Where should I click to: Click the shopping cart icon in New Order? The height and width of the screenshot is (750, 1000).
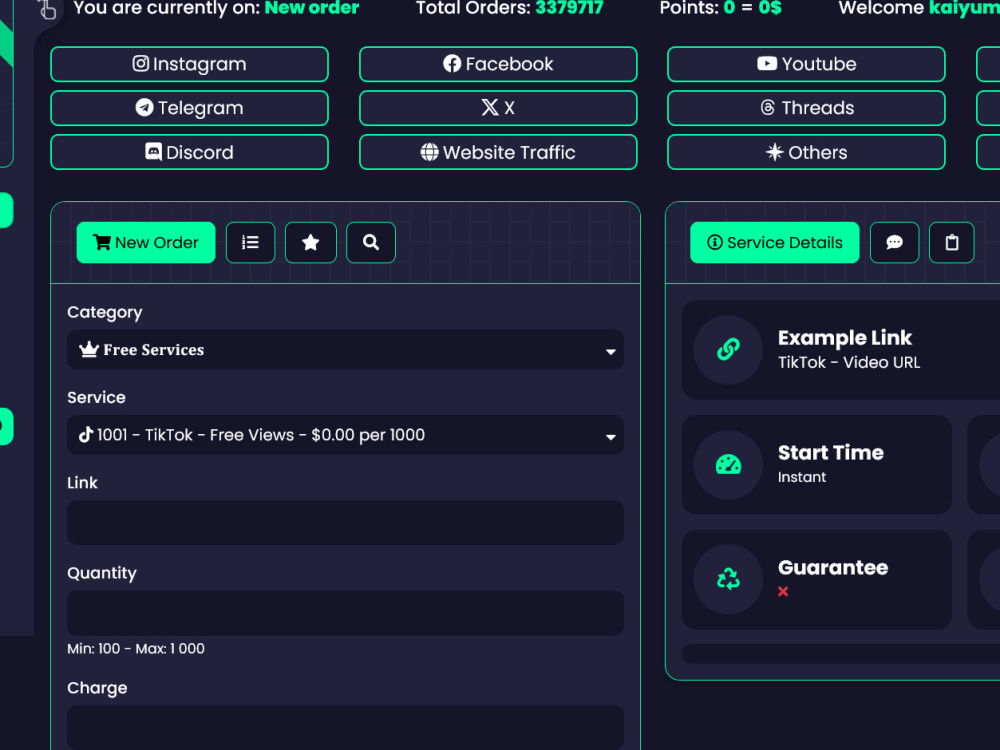click(102, 242)
